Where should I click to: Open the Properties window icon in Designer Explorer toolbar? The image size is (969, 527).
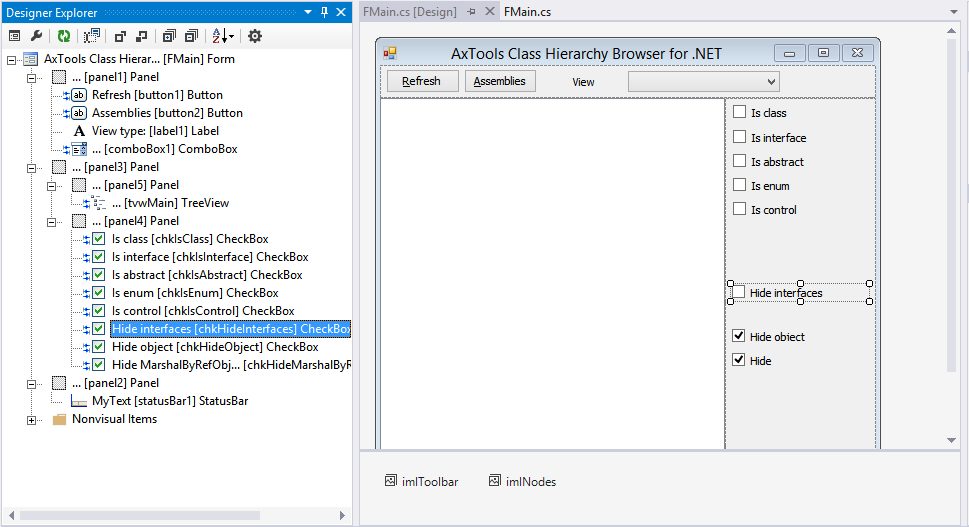(x=14, y=36)
